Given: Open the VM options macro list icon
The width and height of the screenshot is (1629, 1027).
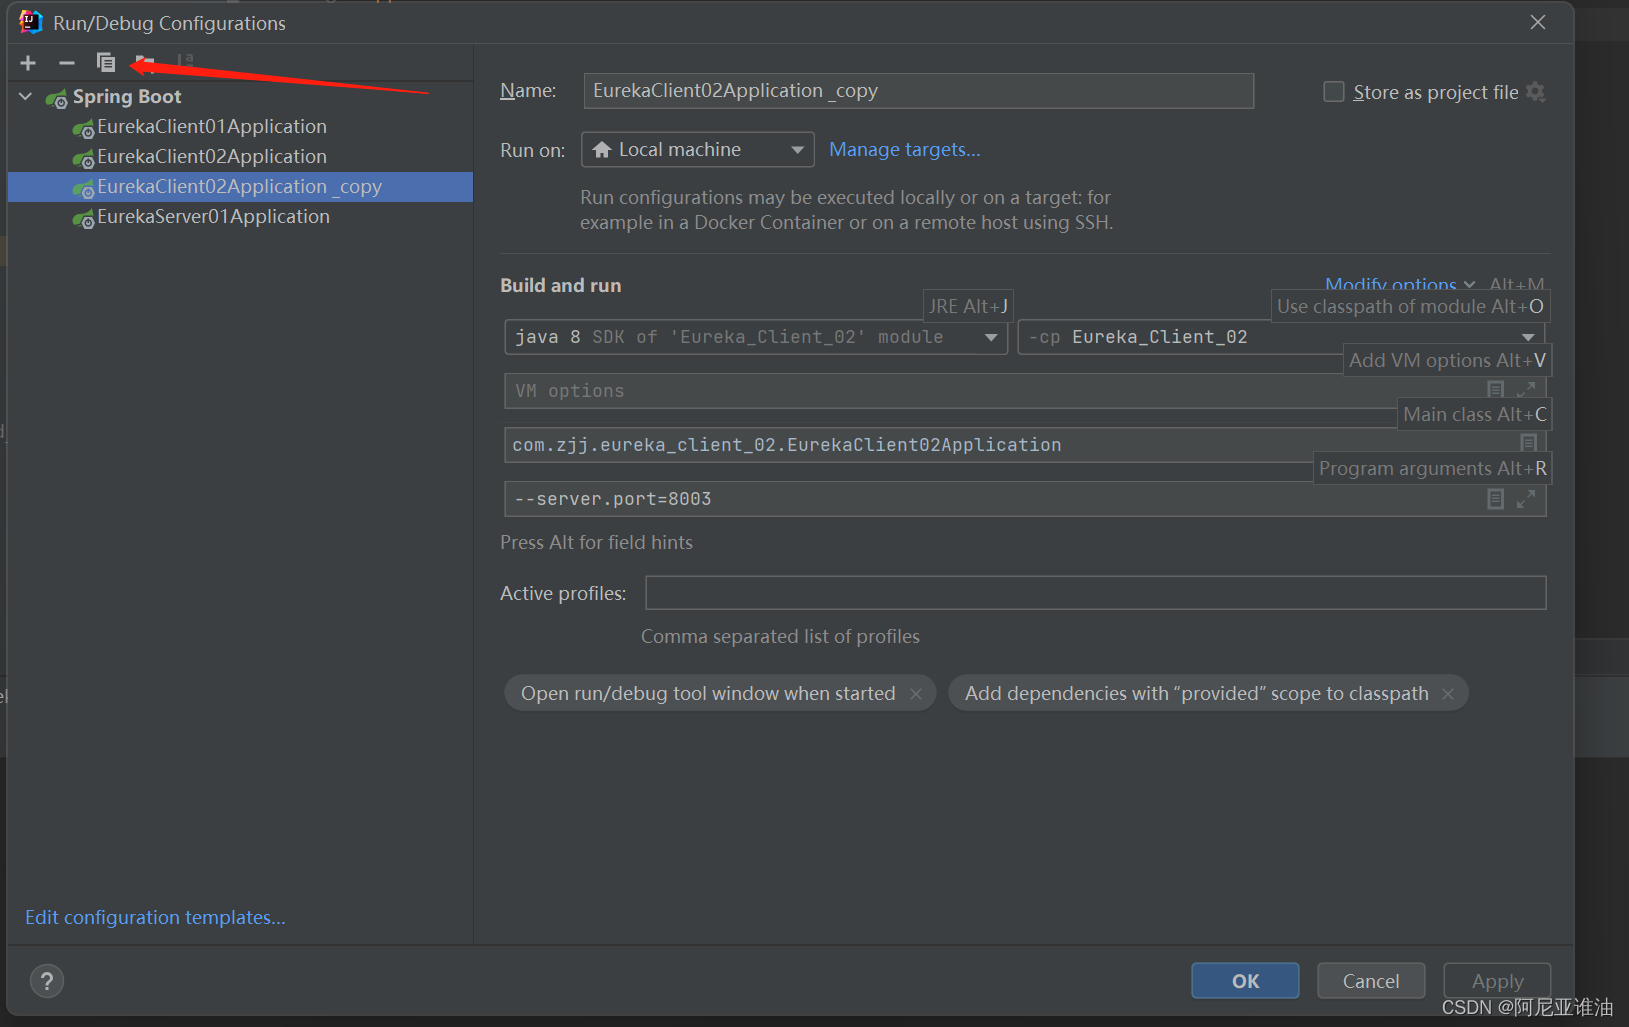Looking at the screenshot, I should tap(1496, 389).
